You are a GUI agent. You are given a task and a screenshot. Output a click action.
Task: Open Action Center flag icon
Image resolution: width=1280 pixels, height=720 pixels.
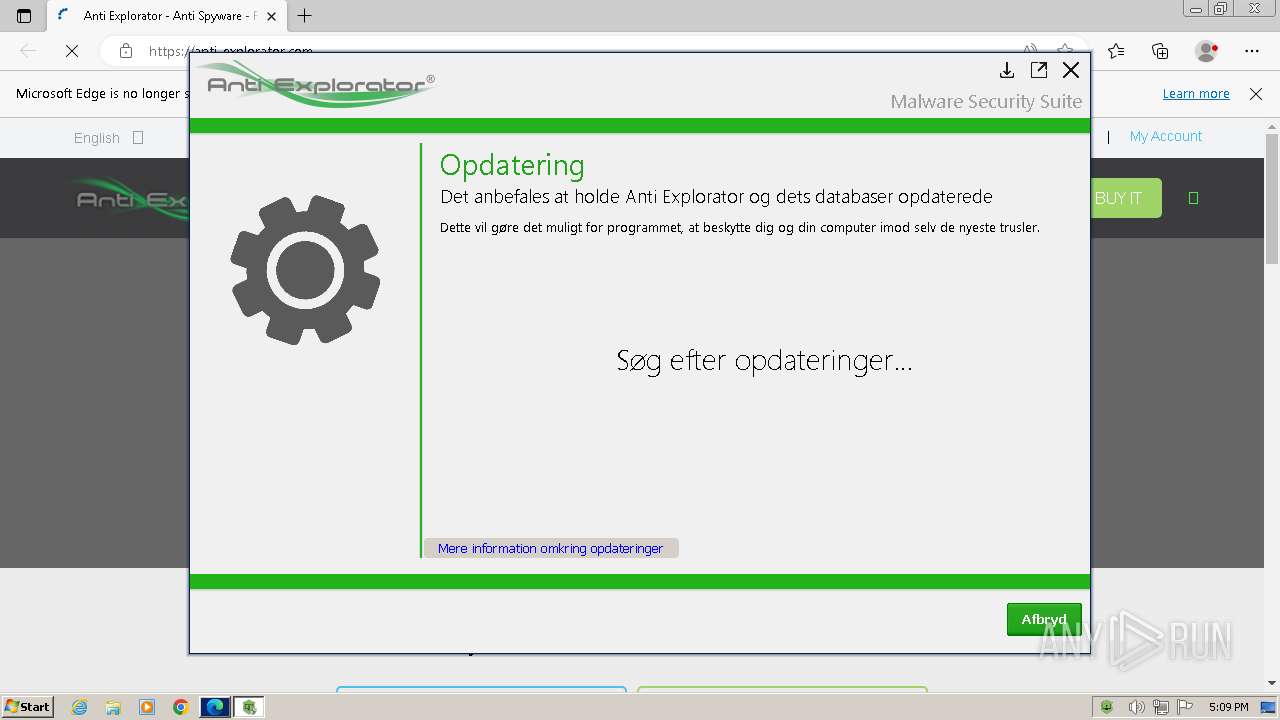click(1185, 707)
